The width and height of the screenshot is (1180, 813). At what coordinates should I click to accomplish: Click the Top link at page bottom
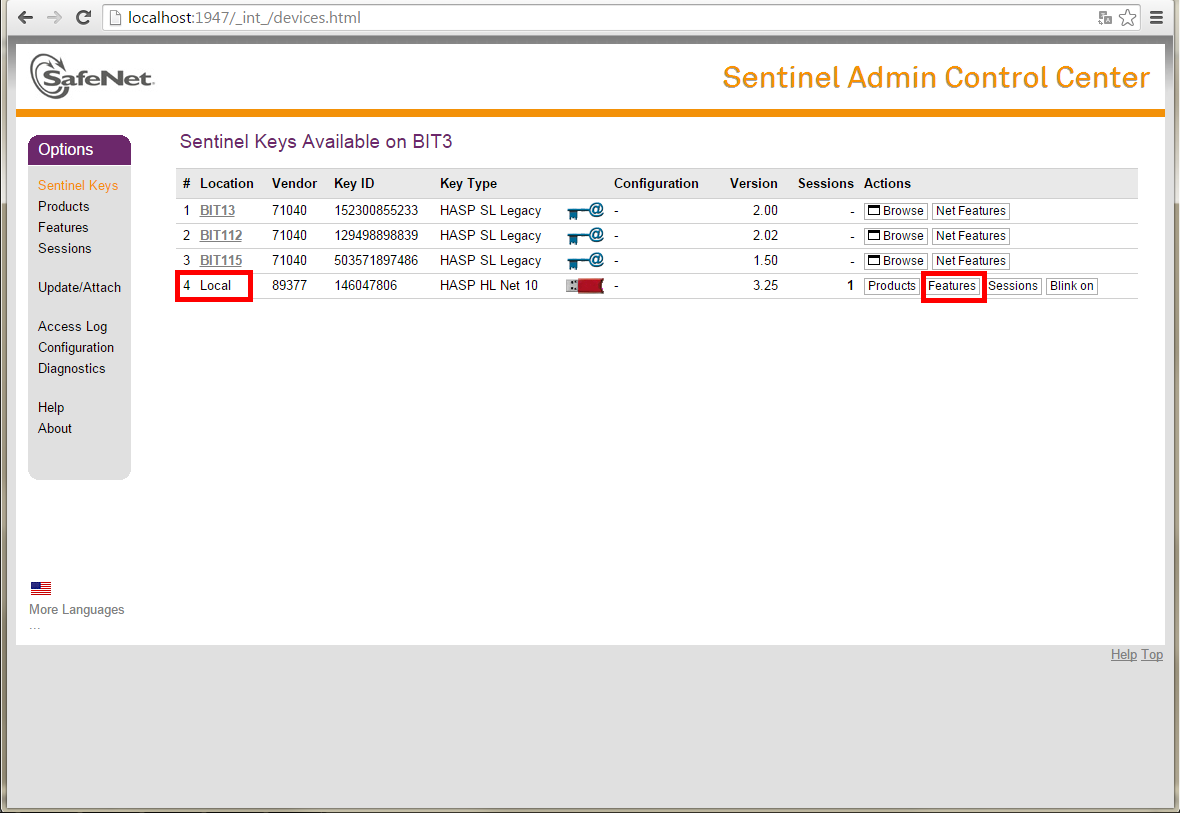(x=1151, y=655)
